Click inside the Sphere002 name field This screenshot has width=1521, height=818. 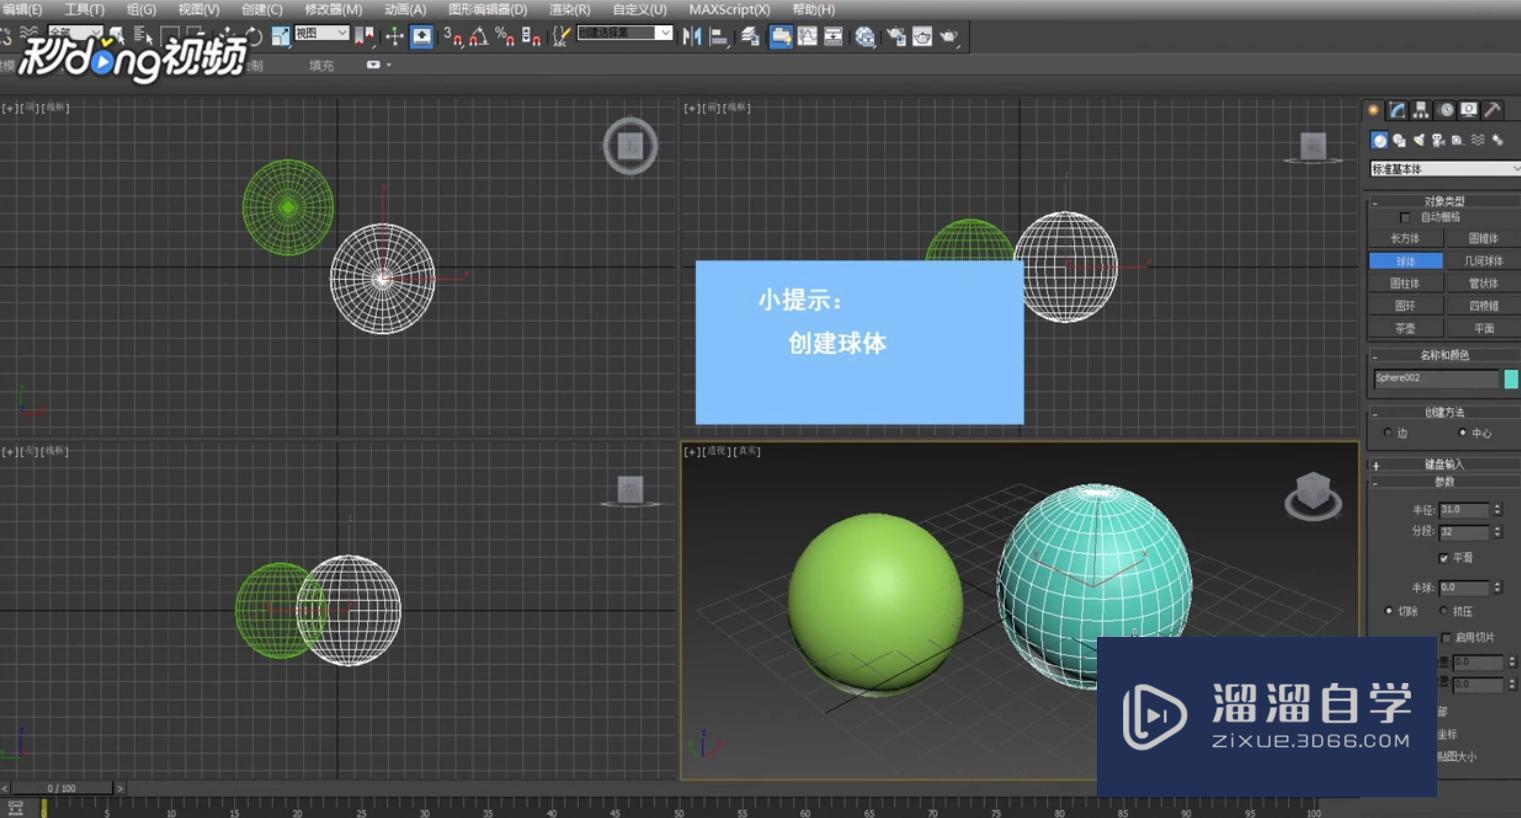coord(1435,379)
